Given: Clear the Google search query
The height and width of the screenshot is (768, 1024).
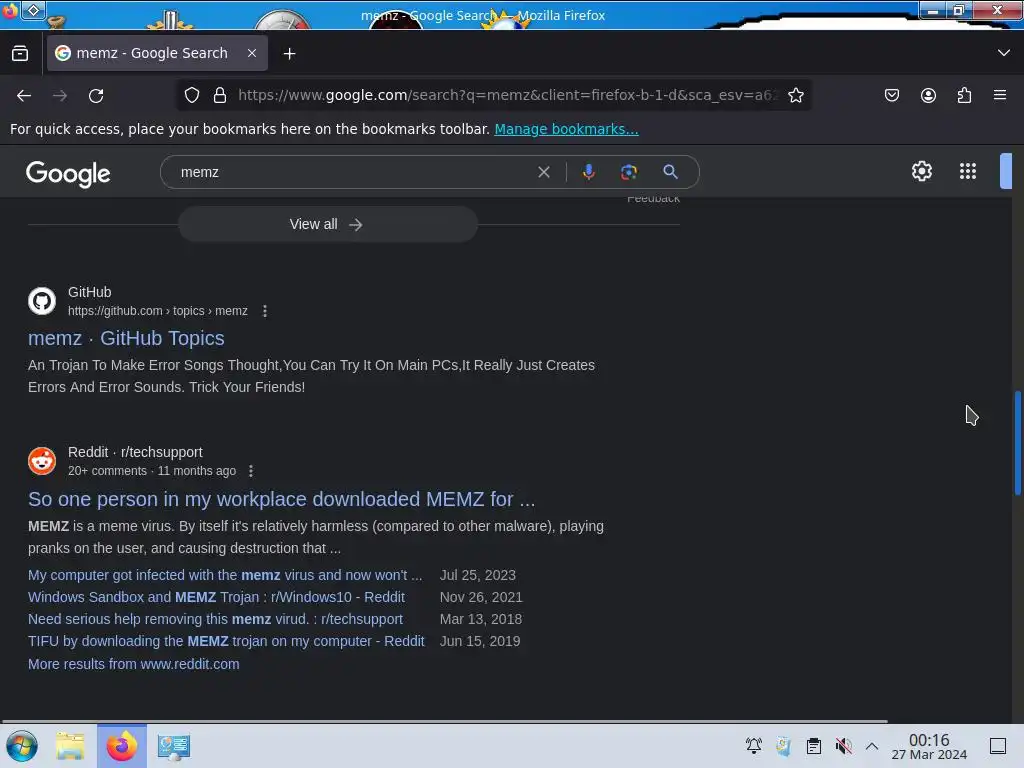Looking at the screenshot, I should point(543,172).
